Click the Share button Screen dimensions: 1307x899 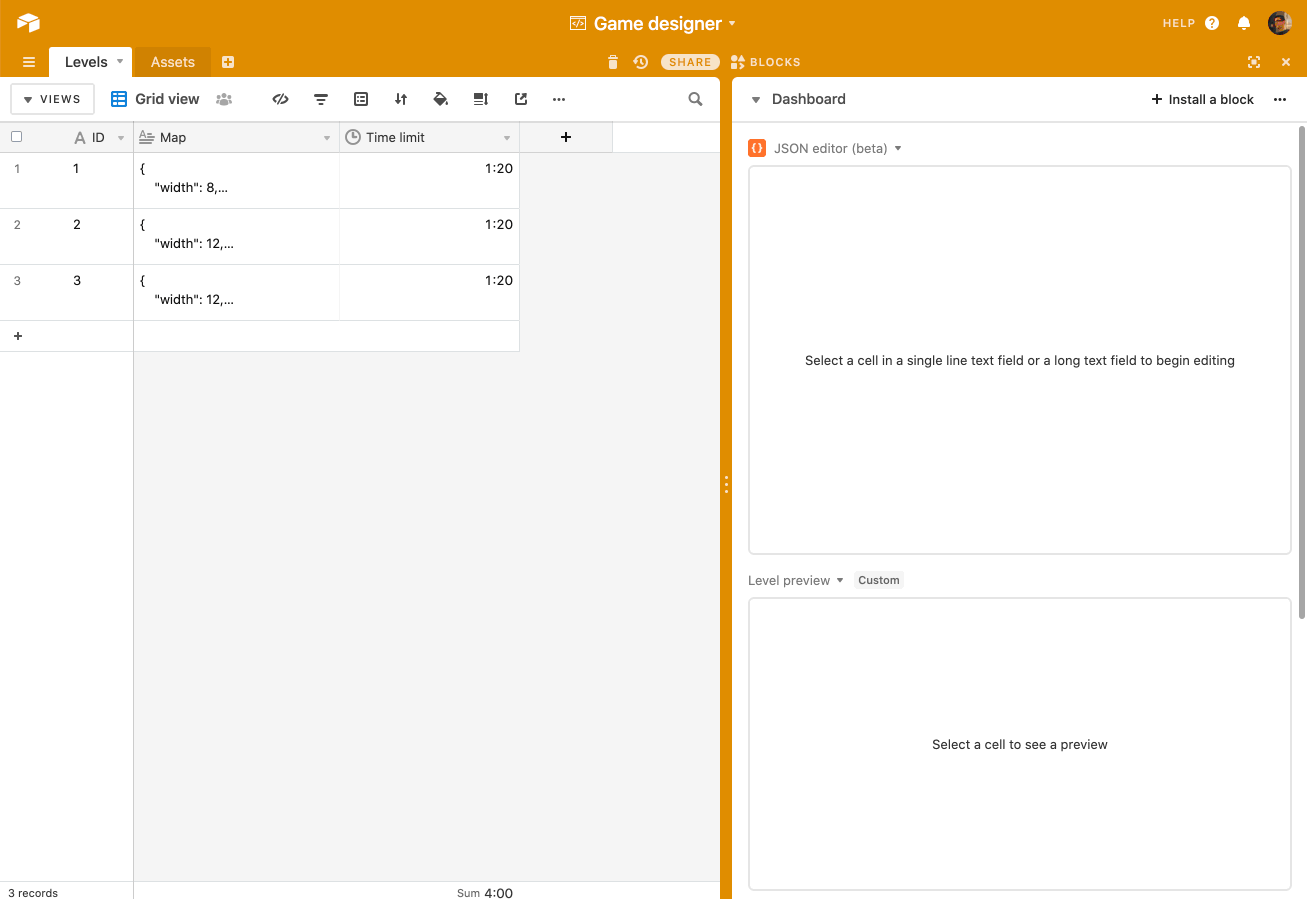[690, 62]
